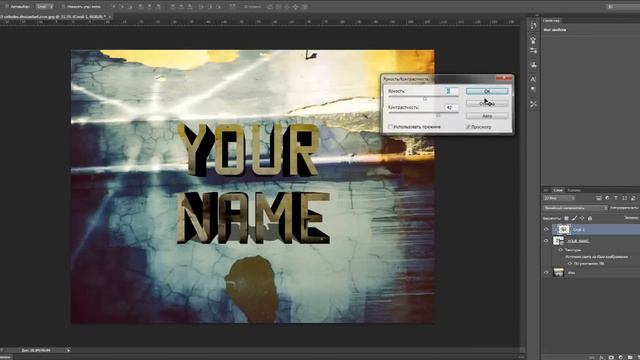Click the lock all padlock icon
The image size is (640, 360).
tap(590, 218)
